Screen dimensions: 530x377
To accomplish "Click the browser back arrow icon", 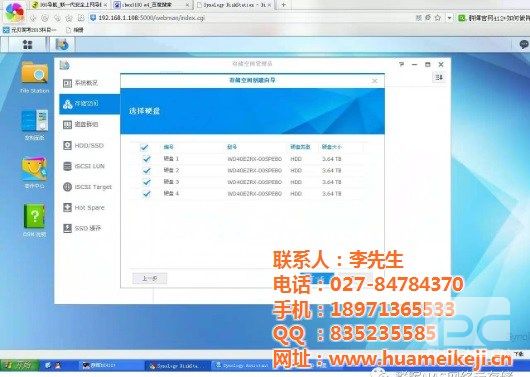I will coord(33,18).
